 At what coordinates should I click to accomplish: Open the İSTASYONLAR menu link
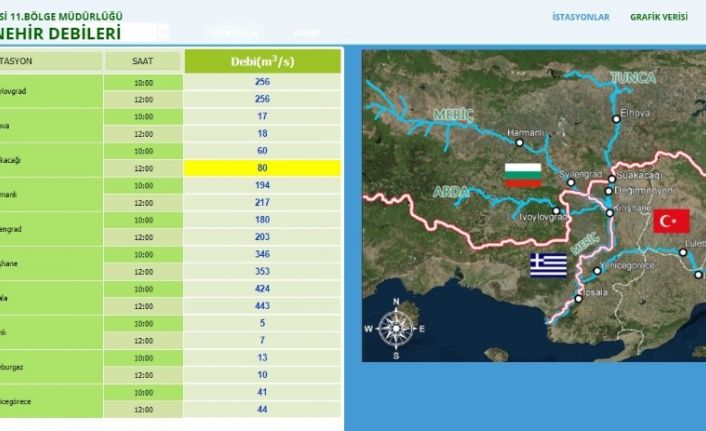click(580, 17)
